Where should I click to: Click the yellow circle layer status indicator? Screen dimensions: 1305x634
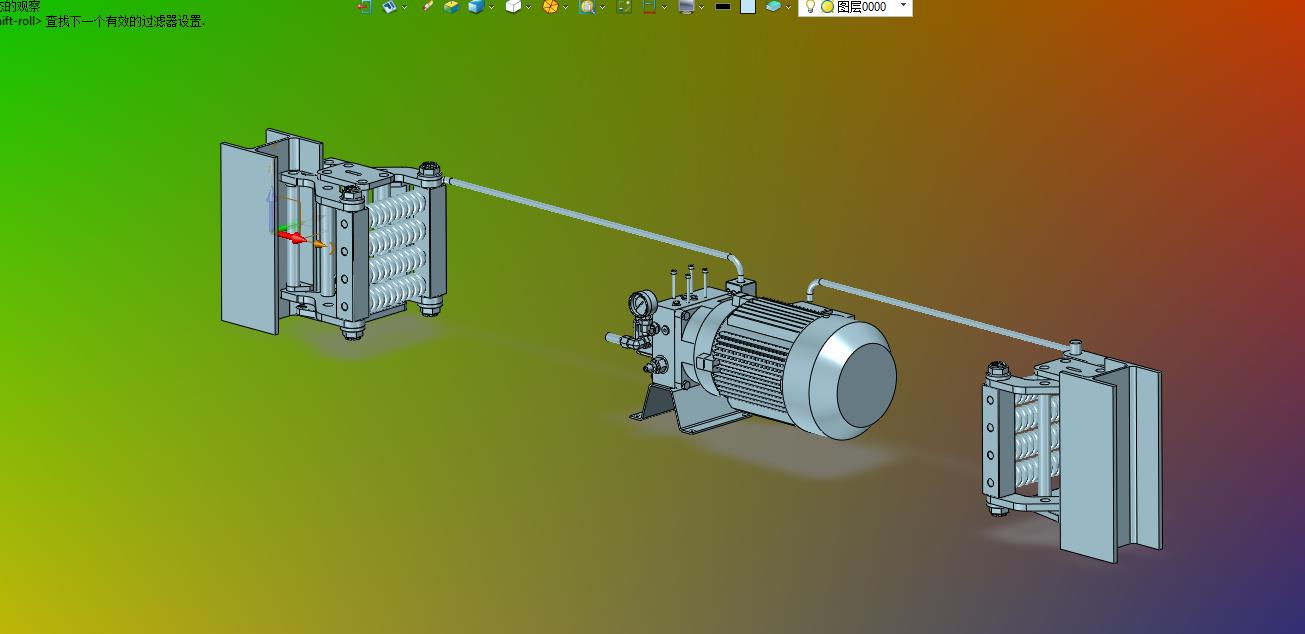[x=827, y=6]
